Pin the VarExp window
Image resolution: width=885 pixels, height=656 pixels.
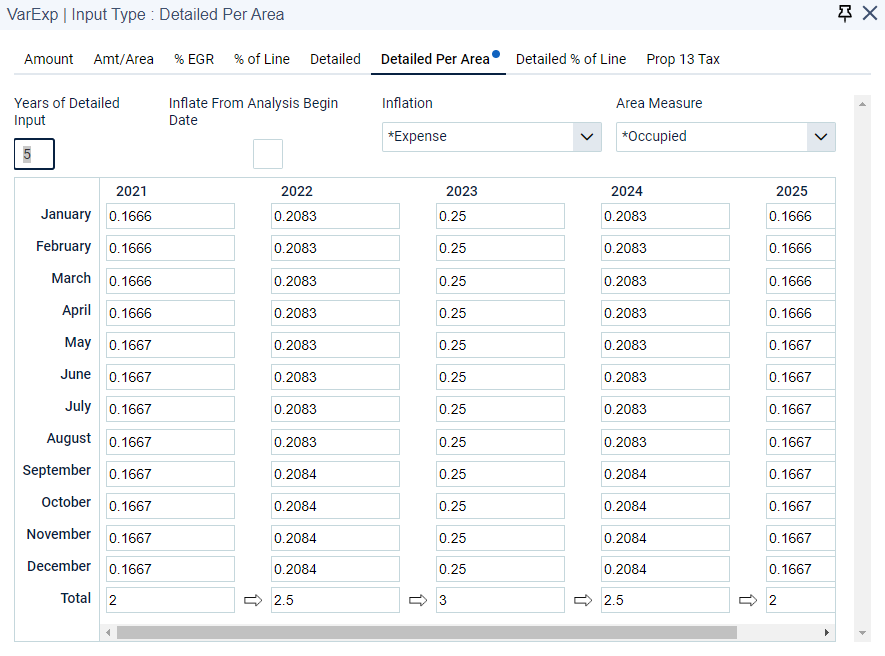tap(844, 14)
